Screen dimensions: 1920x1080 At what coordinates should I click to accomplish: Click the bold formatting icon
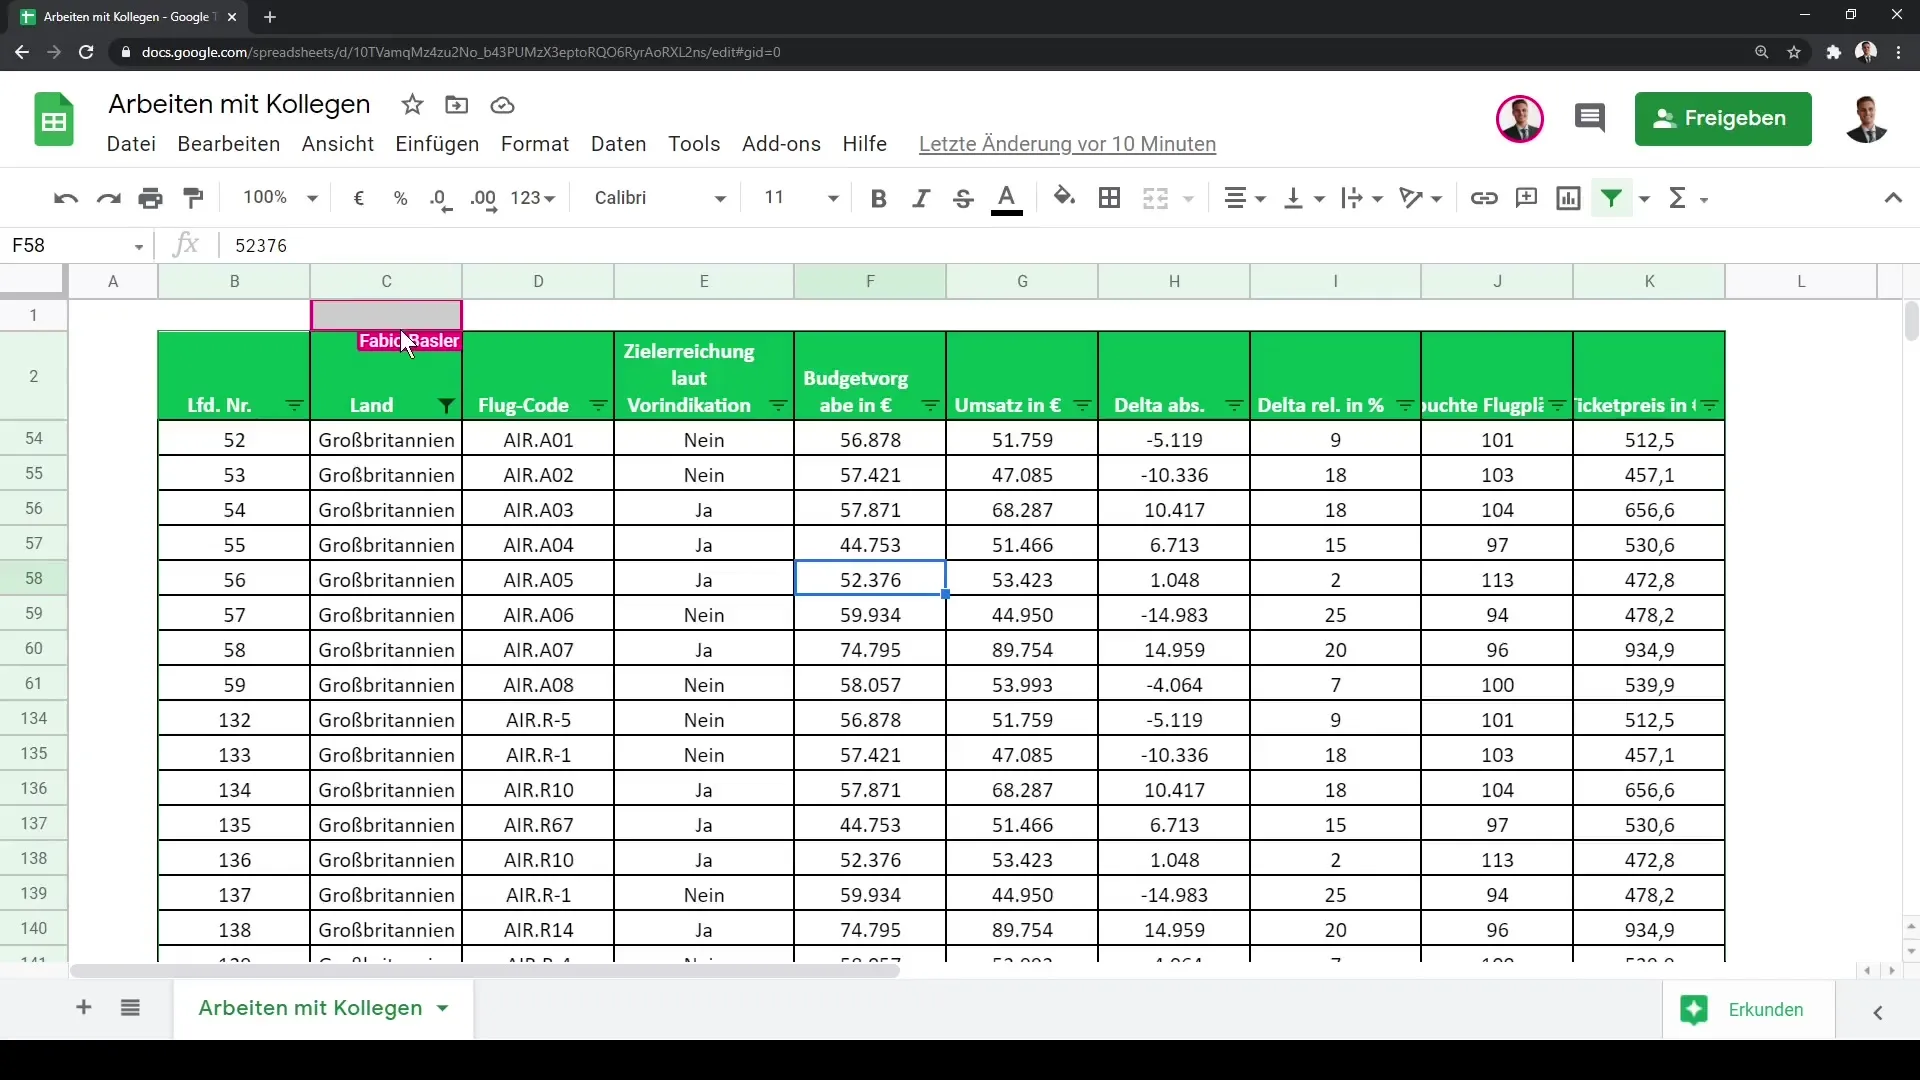tap(880, 198)
